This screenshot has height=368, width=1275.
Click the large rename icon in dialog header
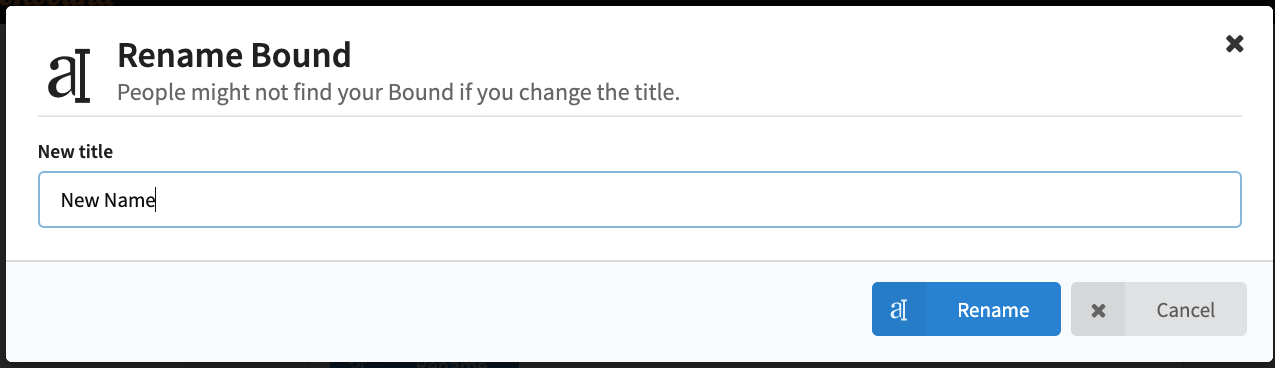pyautogui.click(x=69, y=78)
